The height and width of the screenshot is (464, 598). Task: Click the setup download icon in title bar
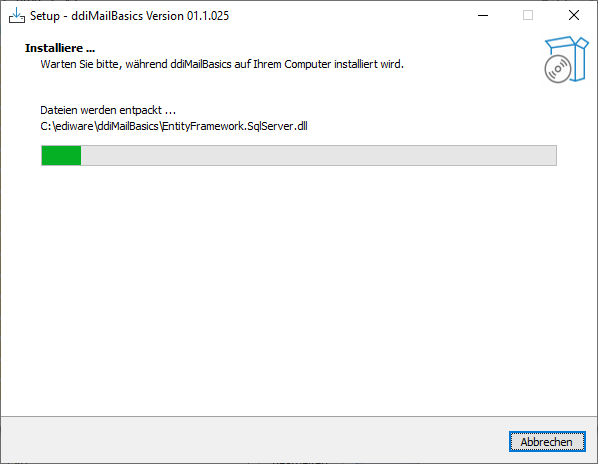(x=17, y=16)
